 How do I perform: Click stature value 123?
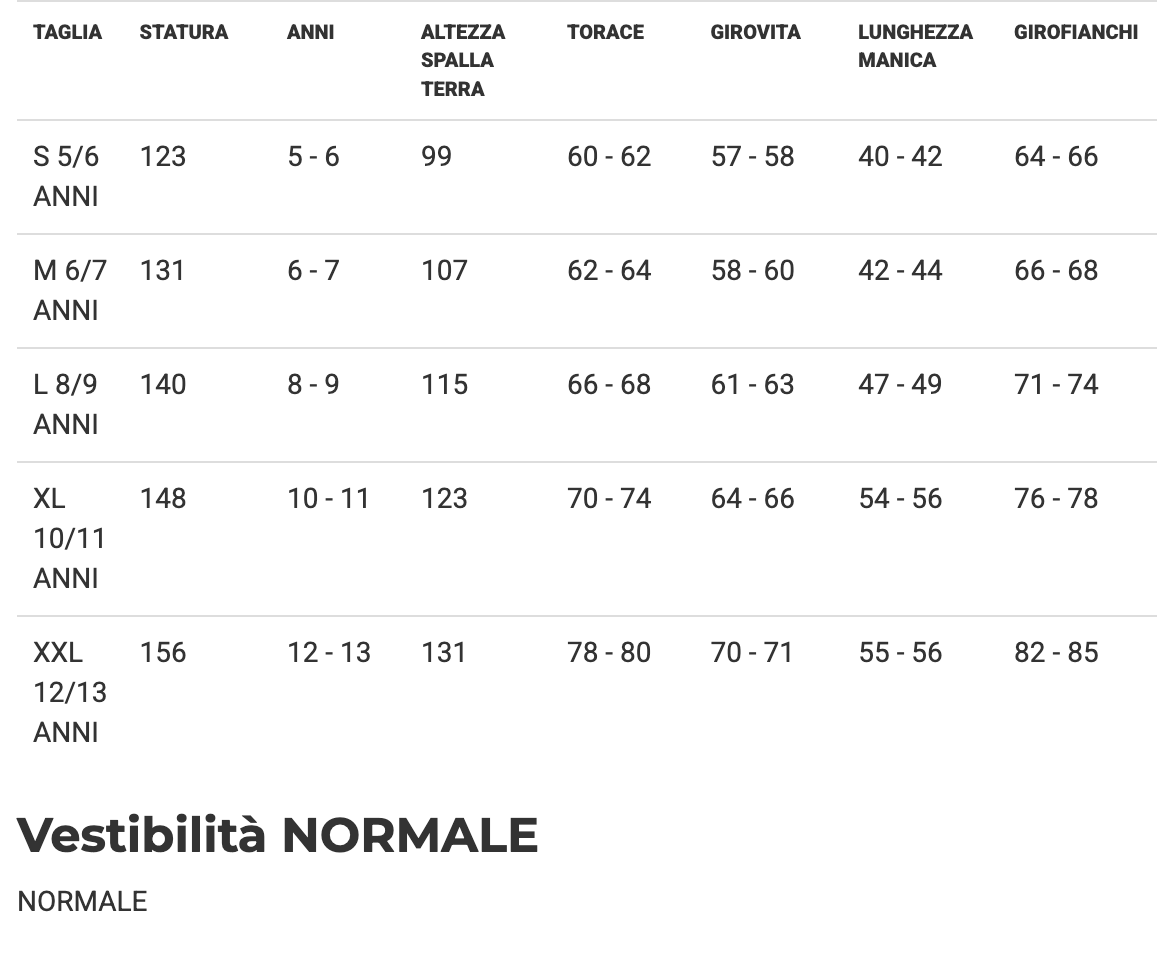[163, 157]
